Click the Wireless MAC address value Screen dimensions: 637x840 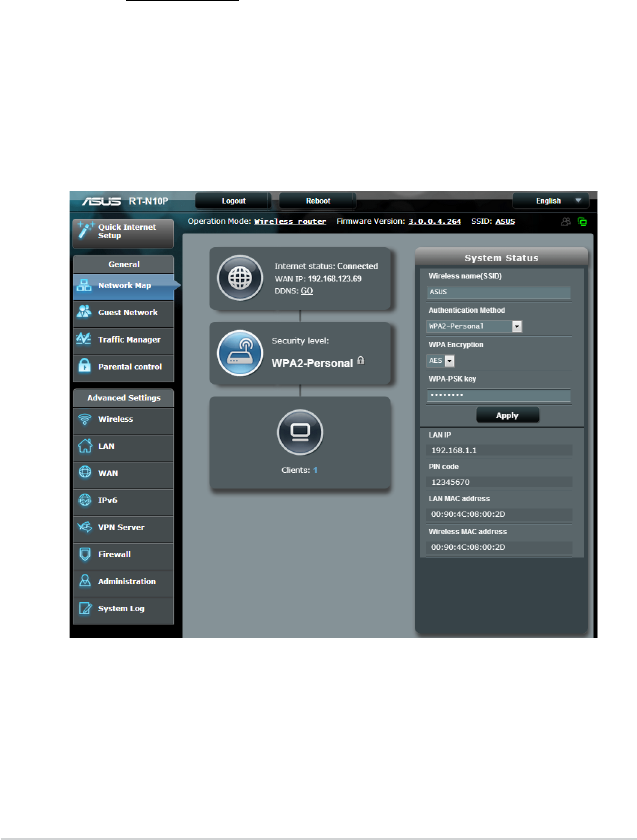pos(468,547)
